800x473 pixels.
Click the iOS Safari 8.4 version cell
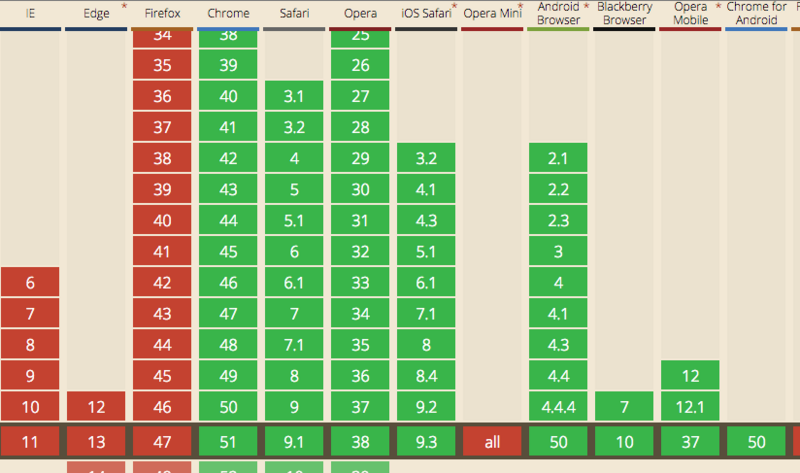point(426,376)
